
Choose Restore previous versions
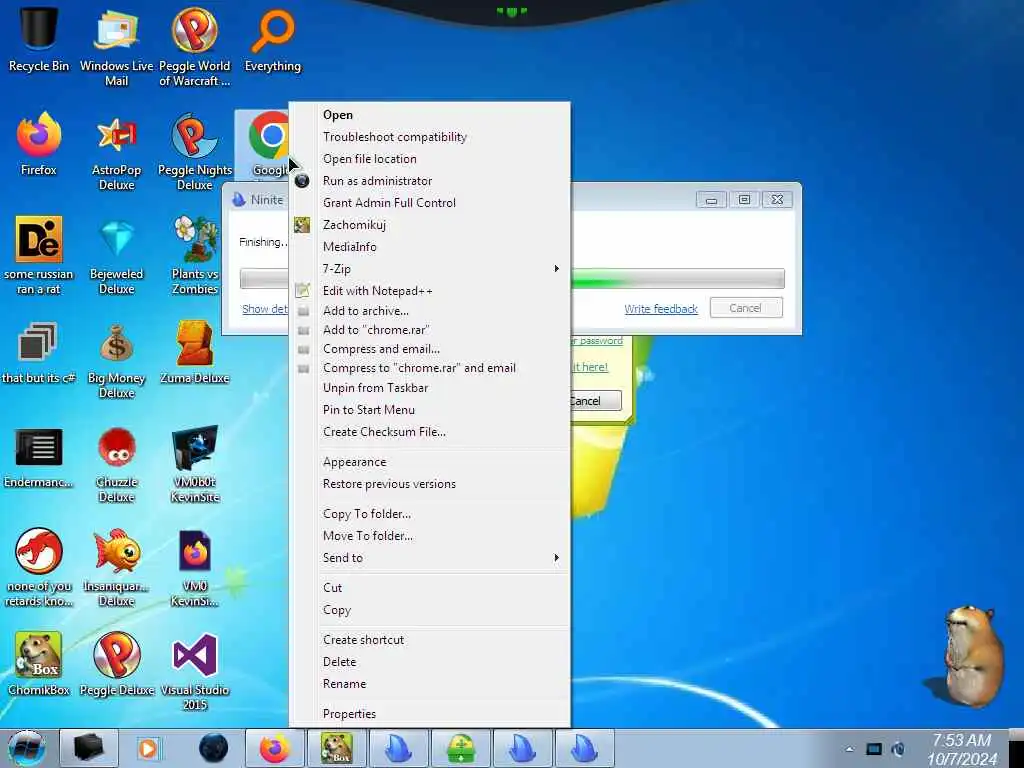click(x=430, y=484)
